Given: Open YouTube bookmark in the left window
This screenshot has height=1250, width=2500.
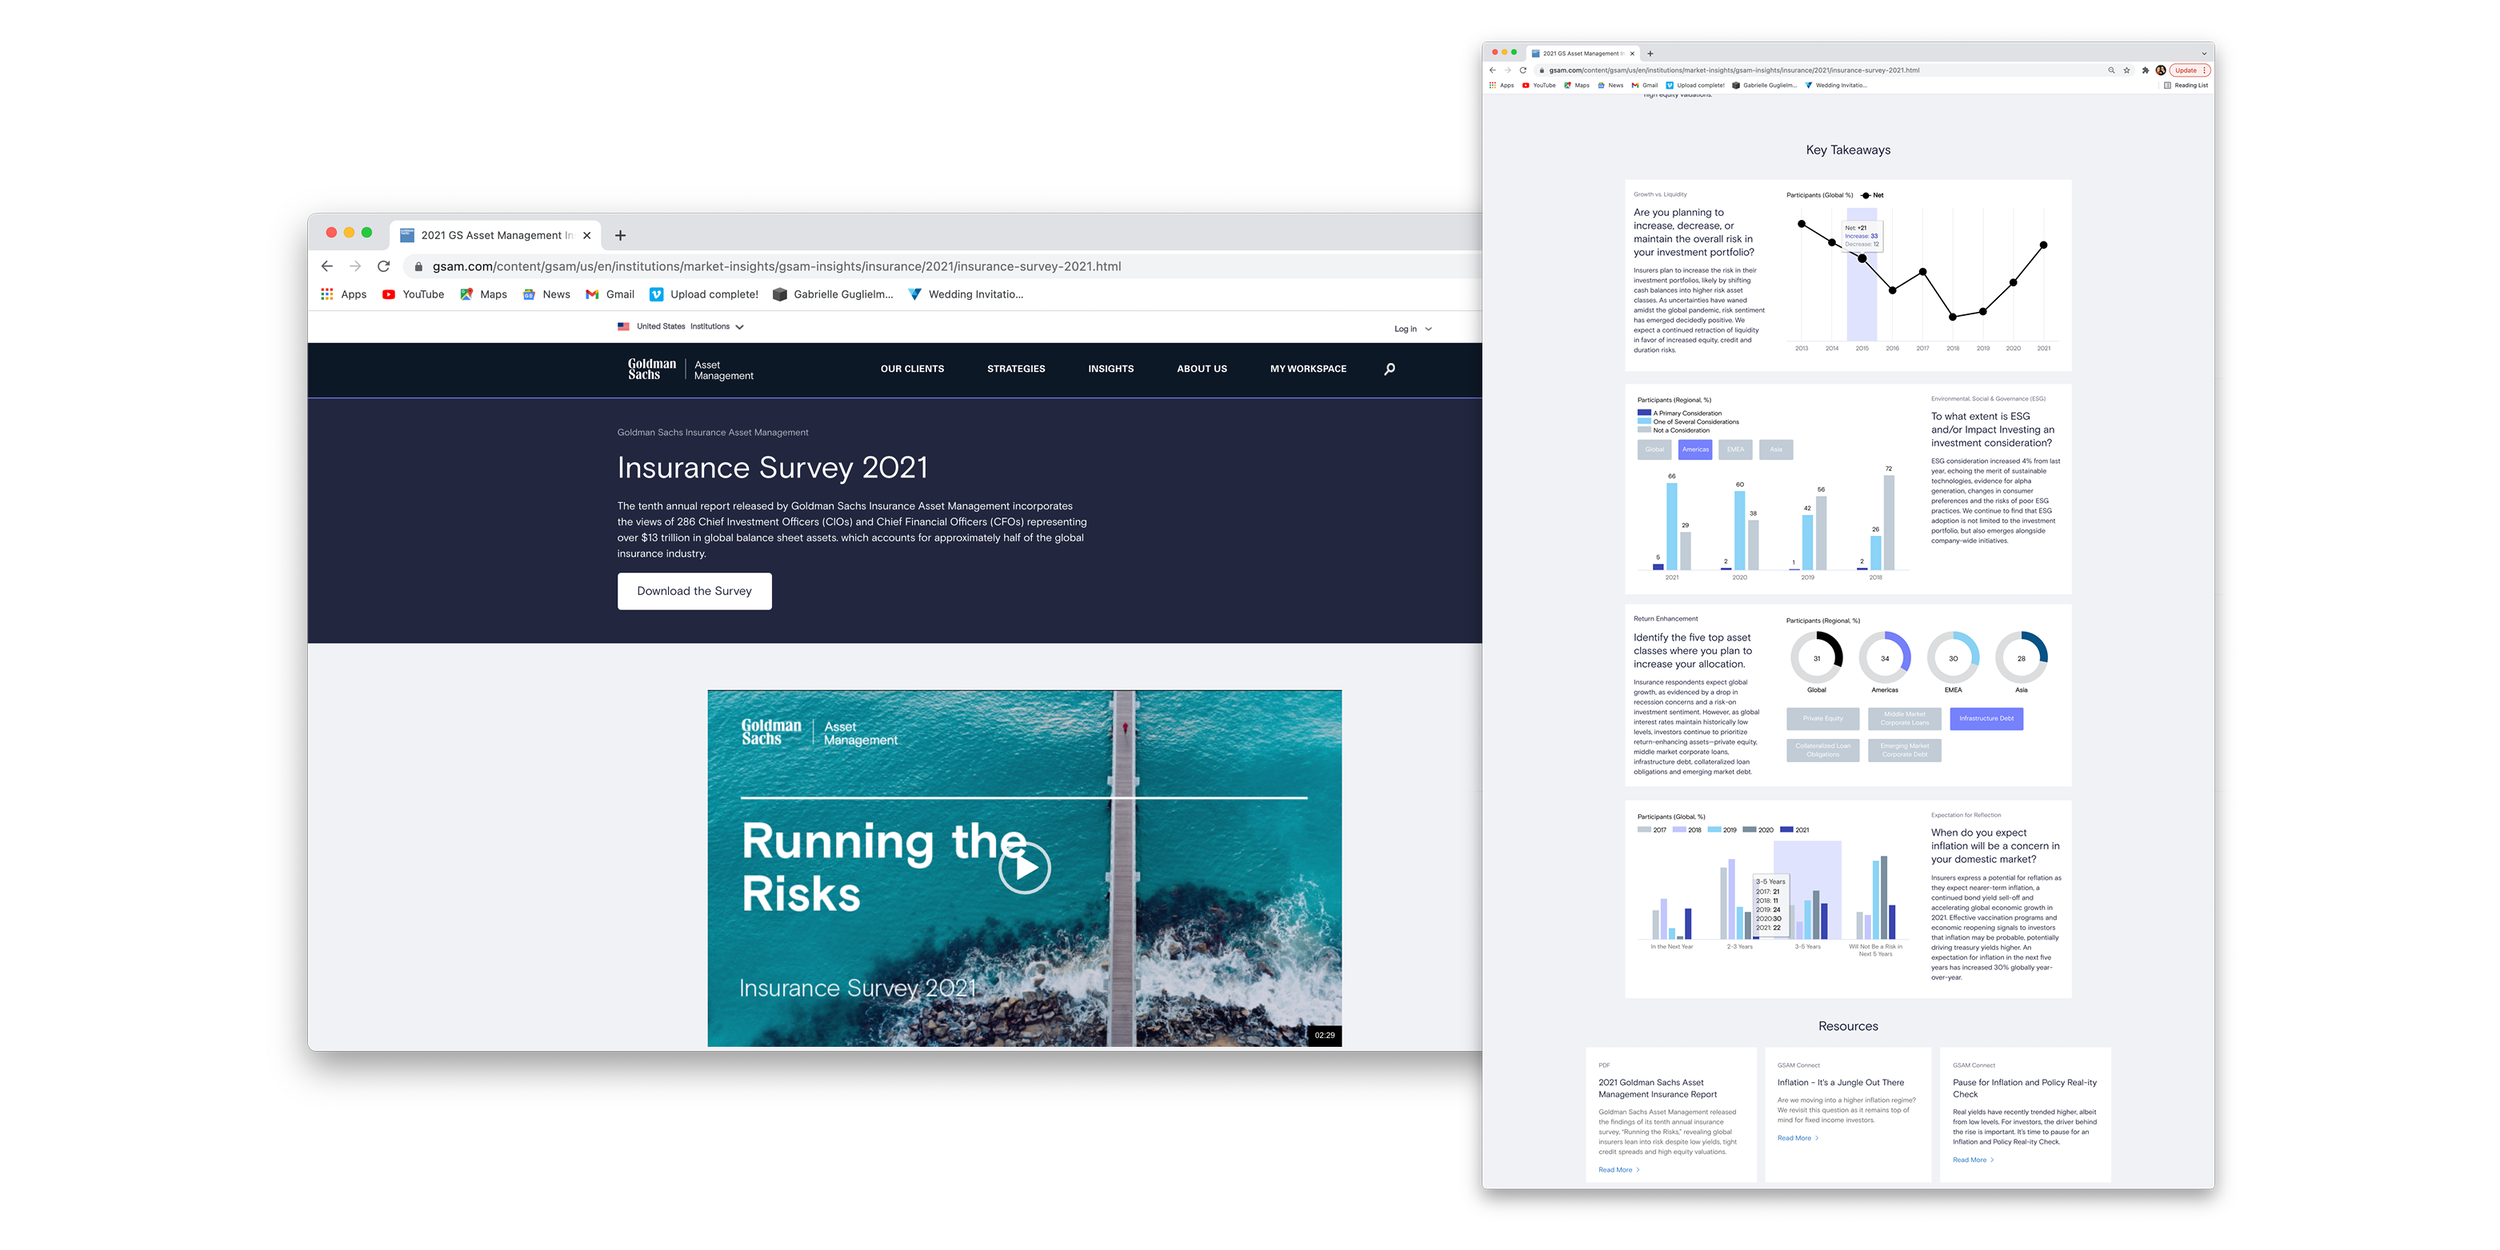Looking at the screenshot, I should pyautogui.click(x=413, y=294).
